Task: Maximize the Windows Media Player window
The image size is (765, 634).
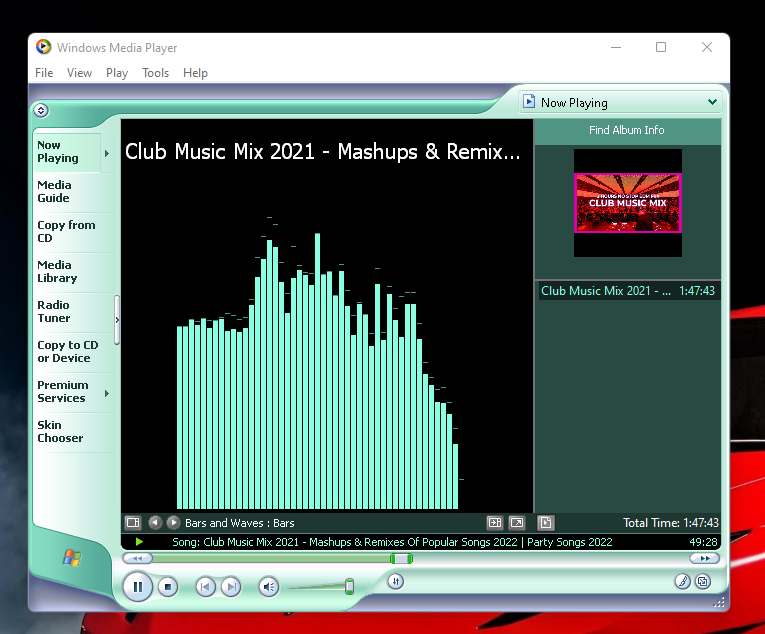Action: (x=661, y=47)
